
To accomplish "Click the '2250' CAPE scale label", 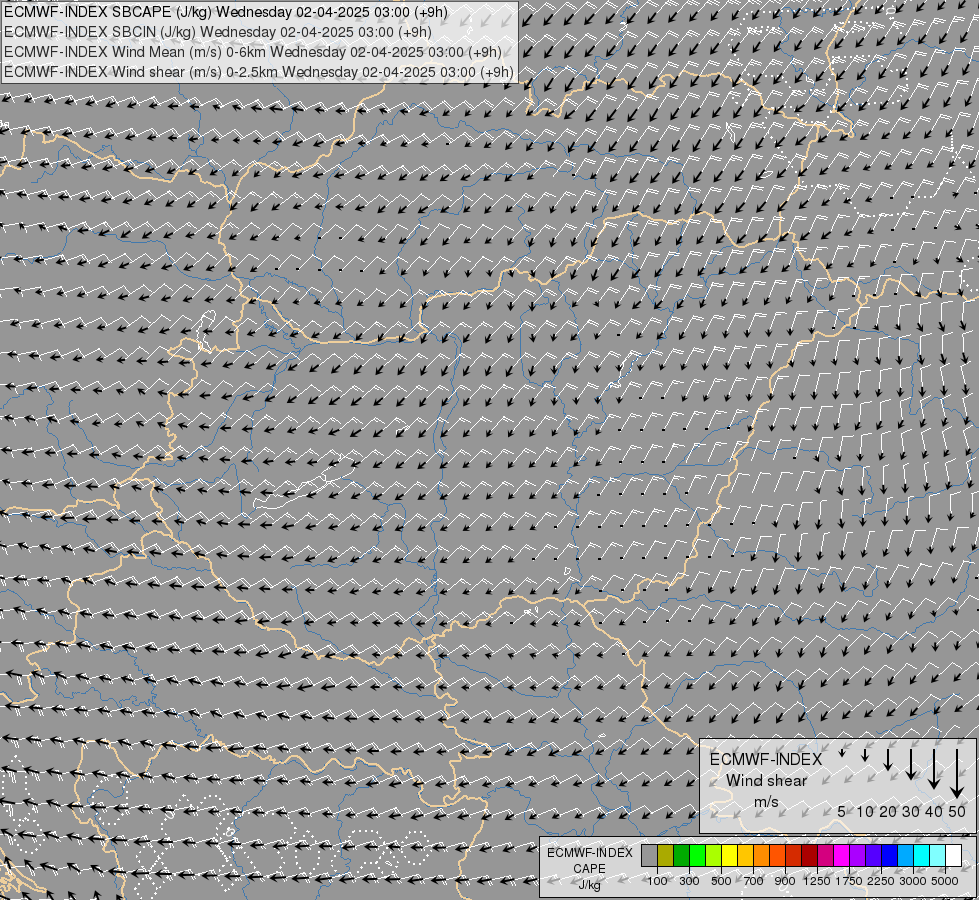I will 882,881.
